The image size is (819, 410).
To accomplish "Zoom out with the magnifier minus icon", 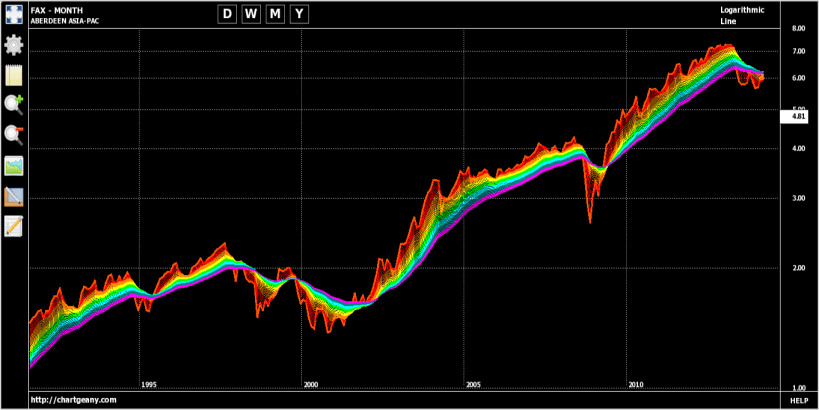I will click(x=14, y=135).
